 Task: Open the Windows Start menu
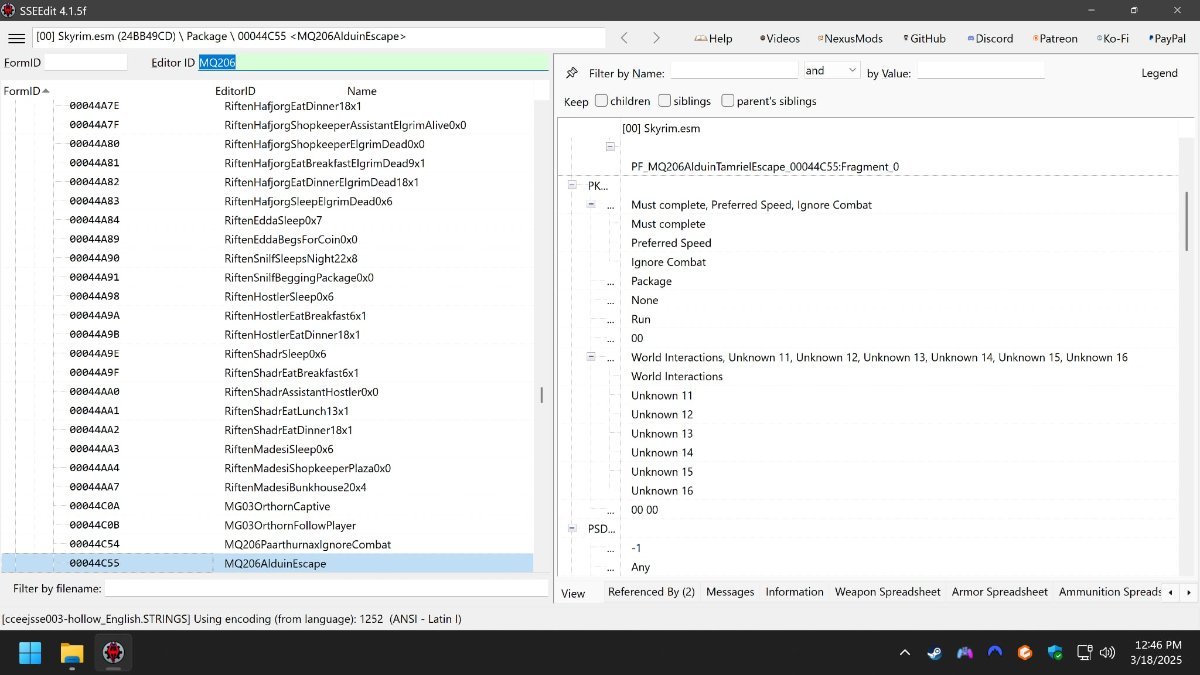30,653
